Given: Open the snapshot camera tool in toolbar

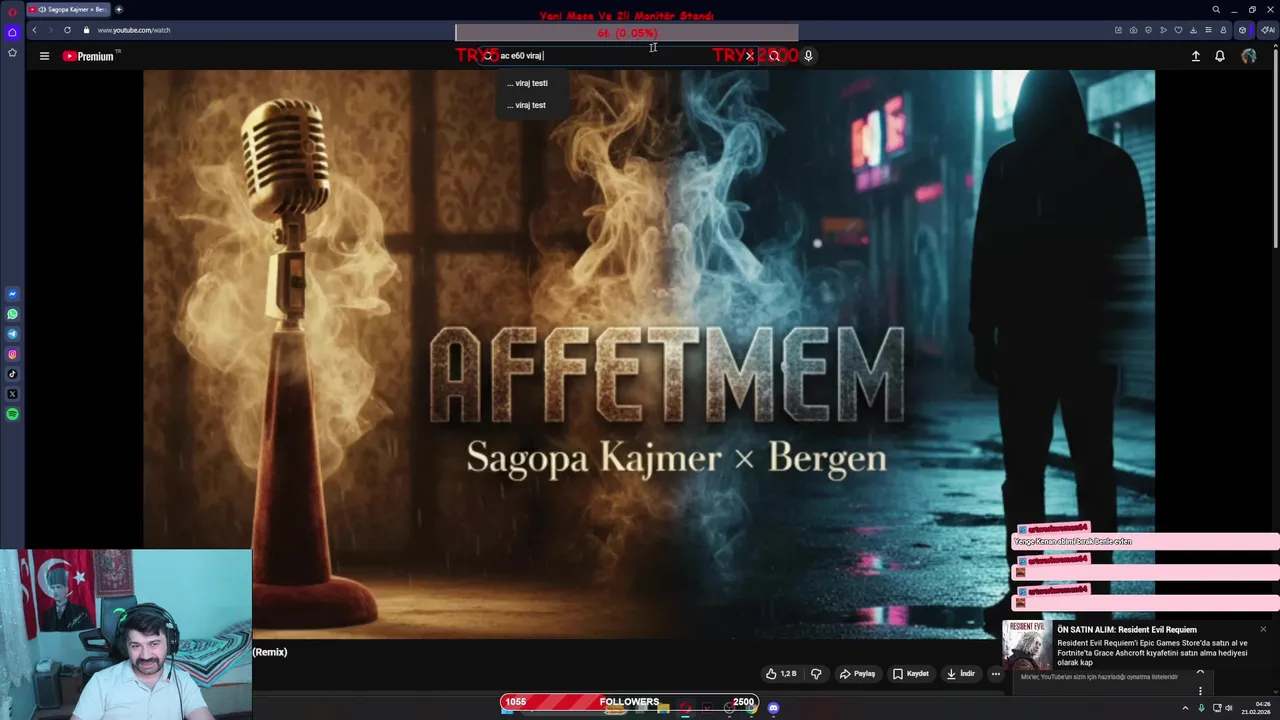Looking at the screenshot, I should (x=1133, y=30).
